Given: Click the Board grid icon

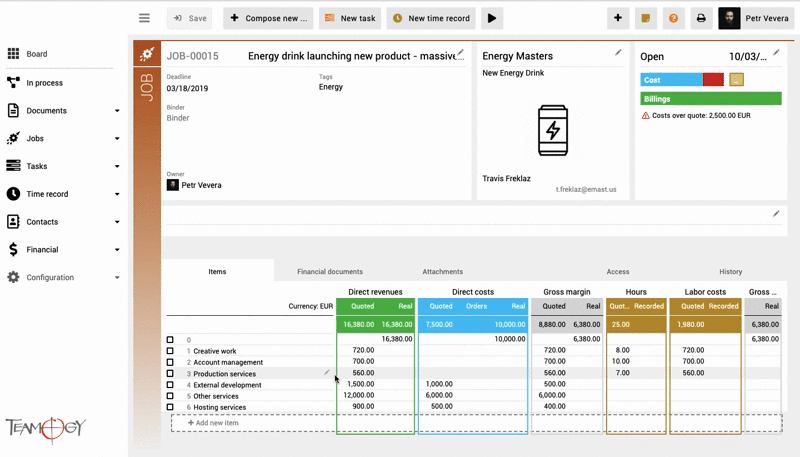Looking at the screenshot, I should tap(13, 54).
